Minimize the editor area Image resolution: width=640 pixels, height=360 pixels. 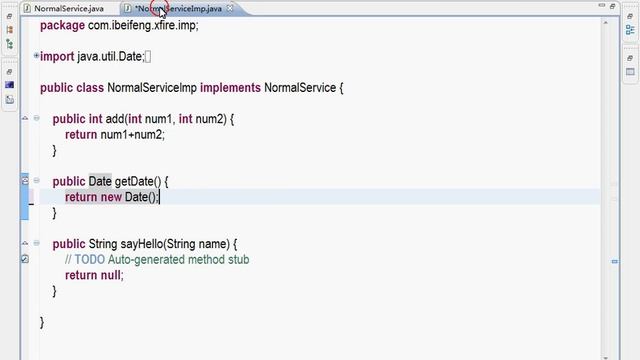pyautogui.click(x=602, y=6)
